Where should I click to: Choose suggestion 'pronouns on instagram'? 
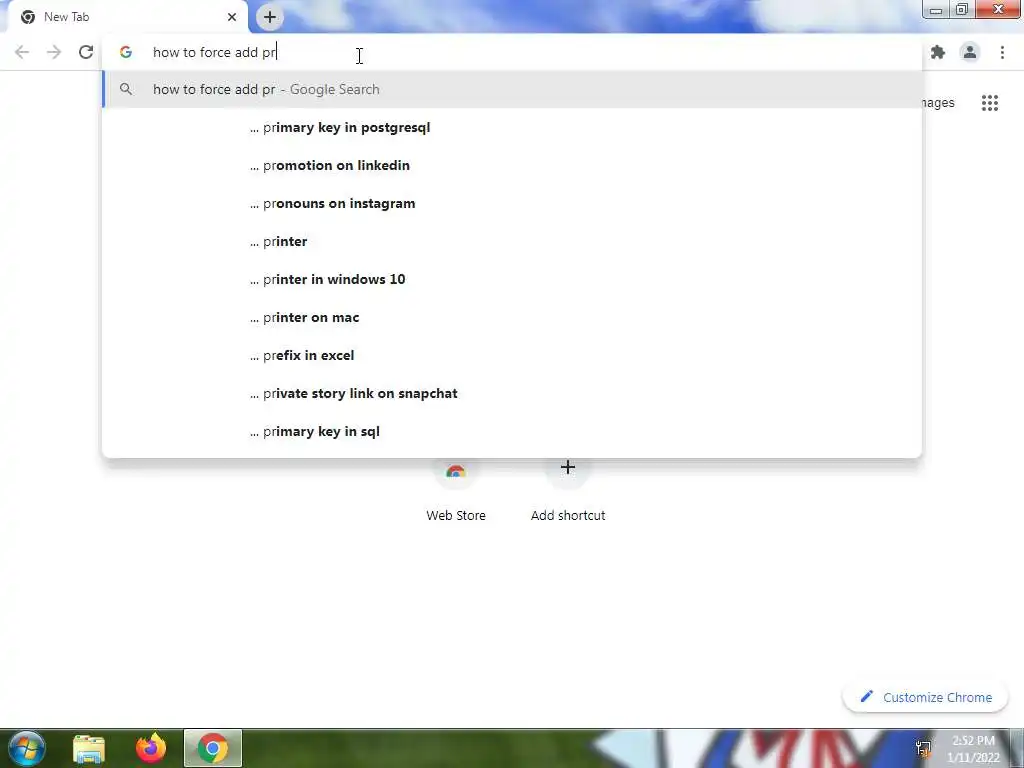(513, 203)
